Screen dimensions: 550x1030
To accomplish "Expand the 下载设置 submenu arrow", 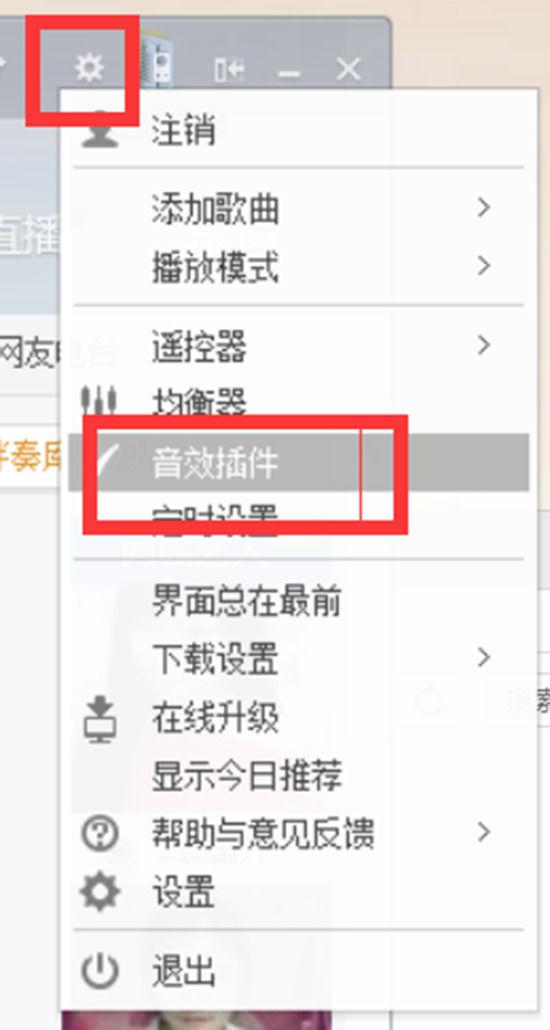I will click(484, 656).
